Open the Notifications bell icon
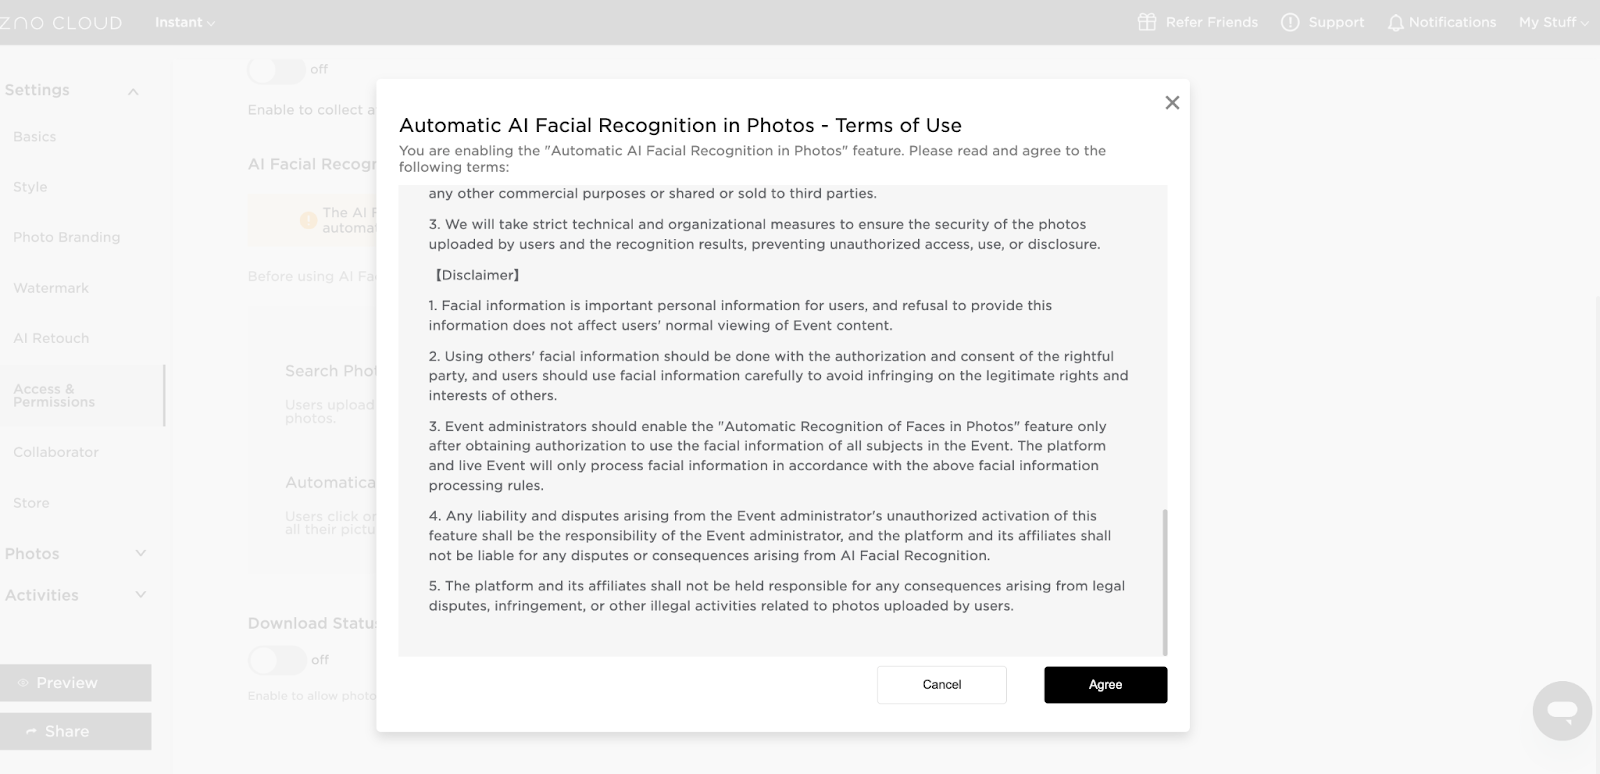 1395,23
